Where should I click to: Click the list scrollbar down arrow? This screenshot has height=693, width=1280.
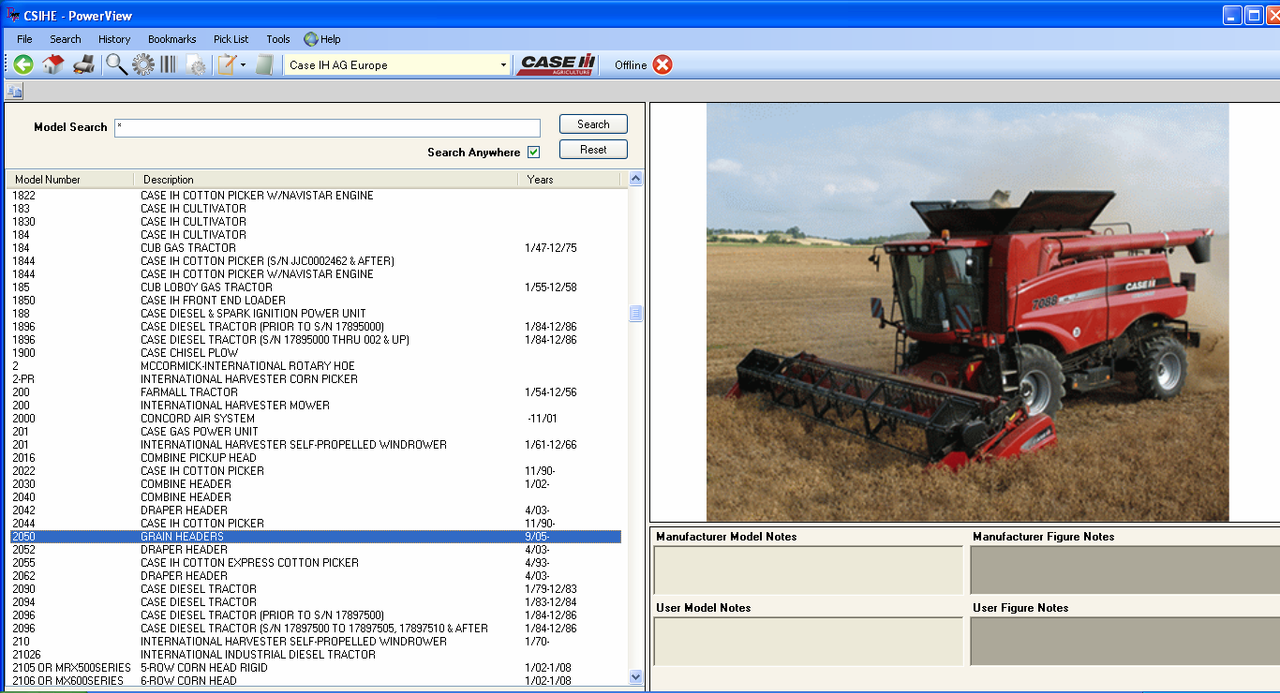[636, 677]
